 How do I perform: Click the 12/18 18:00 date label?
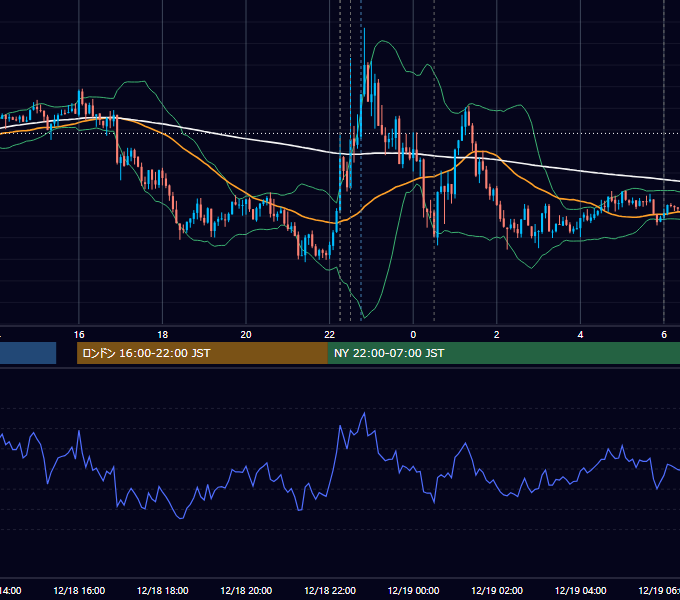click(x=163, y=590)
